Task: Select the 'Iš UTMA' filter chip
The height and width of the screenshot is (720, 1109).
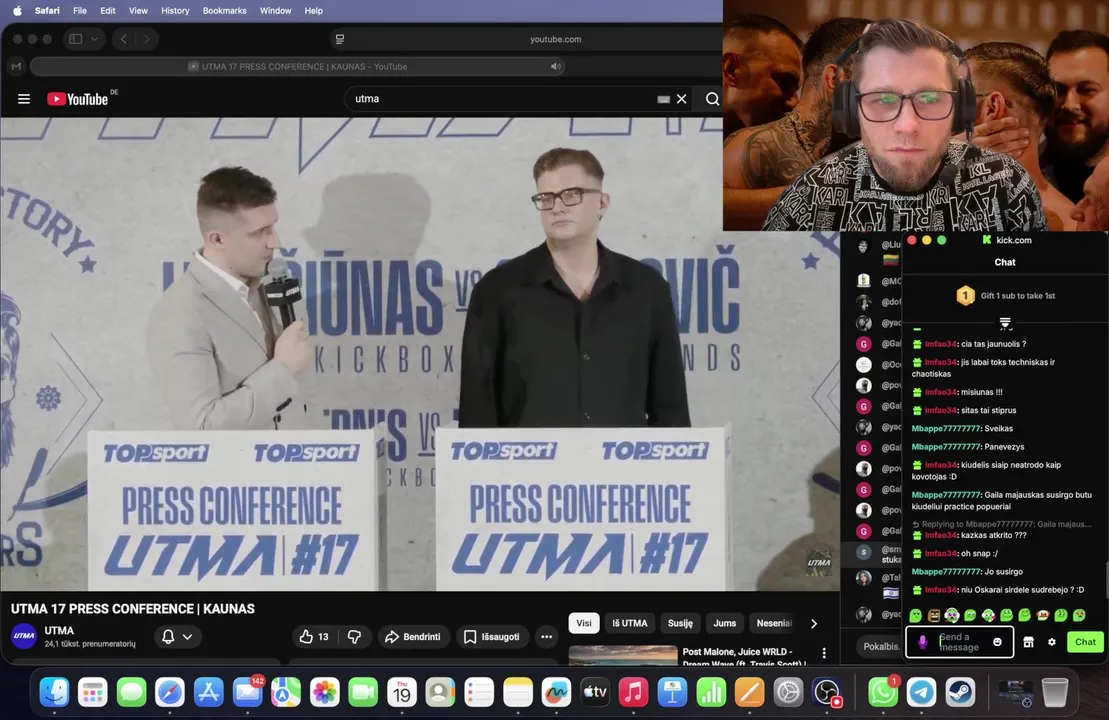Action: coord(629,623)
